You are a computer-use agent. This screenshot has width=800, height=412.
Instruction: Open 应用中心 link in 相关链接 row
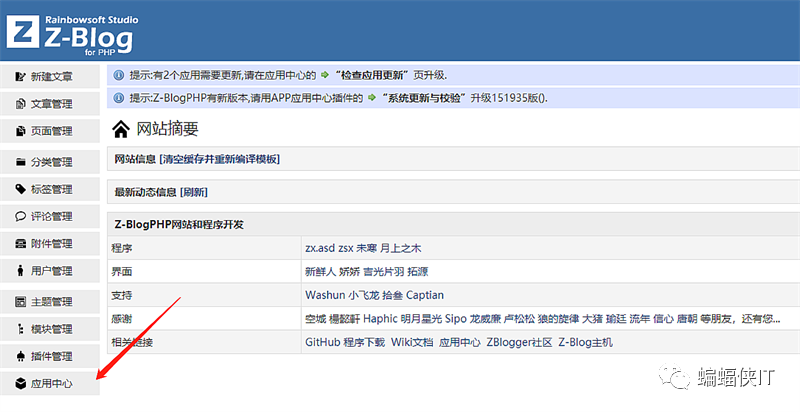pos(460,342)
